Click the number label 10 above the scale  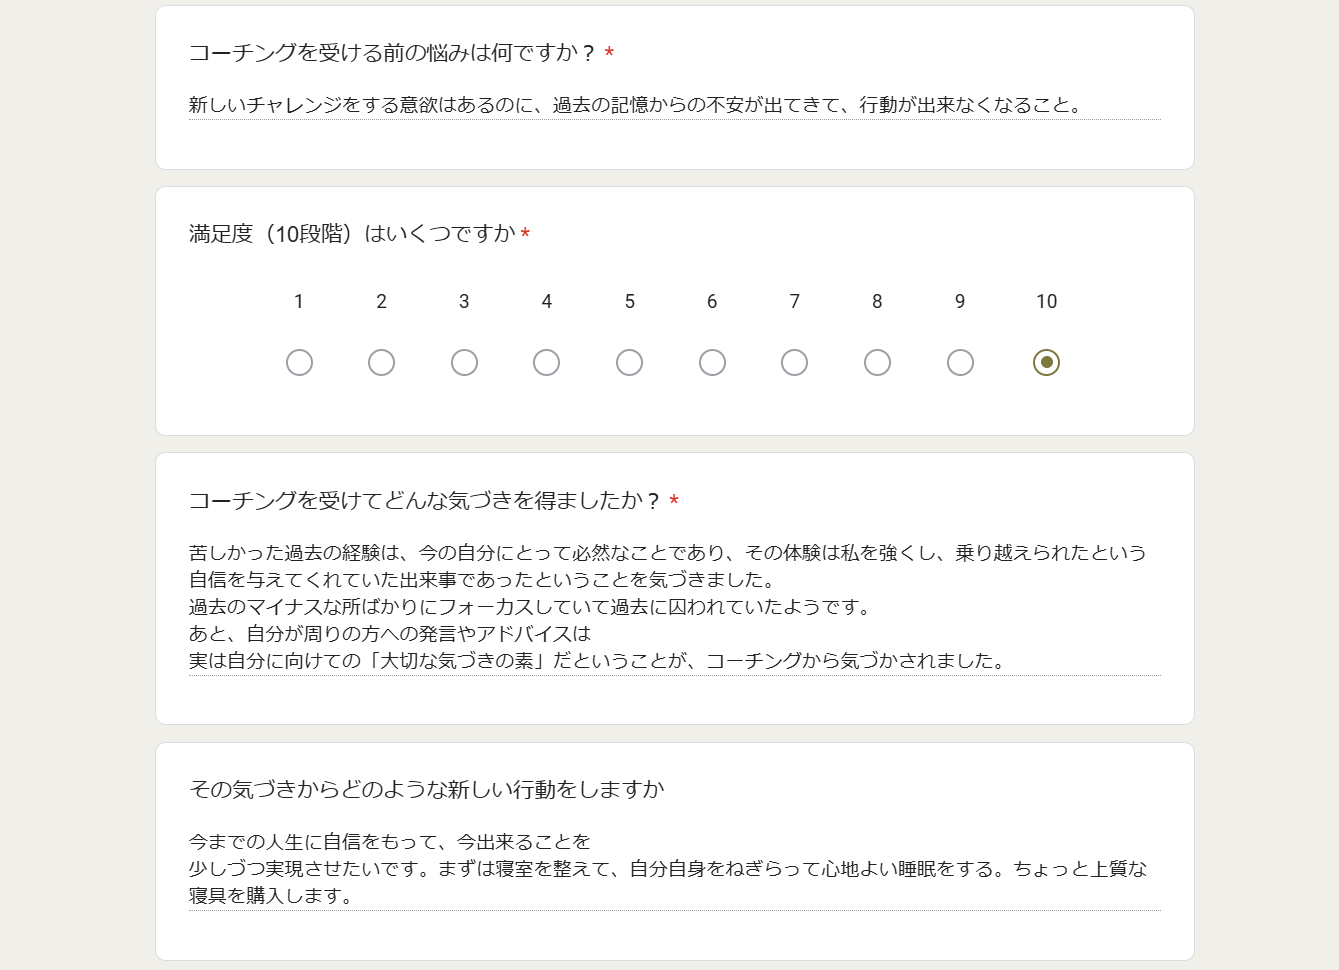(x=1046, y=302)
